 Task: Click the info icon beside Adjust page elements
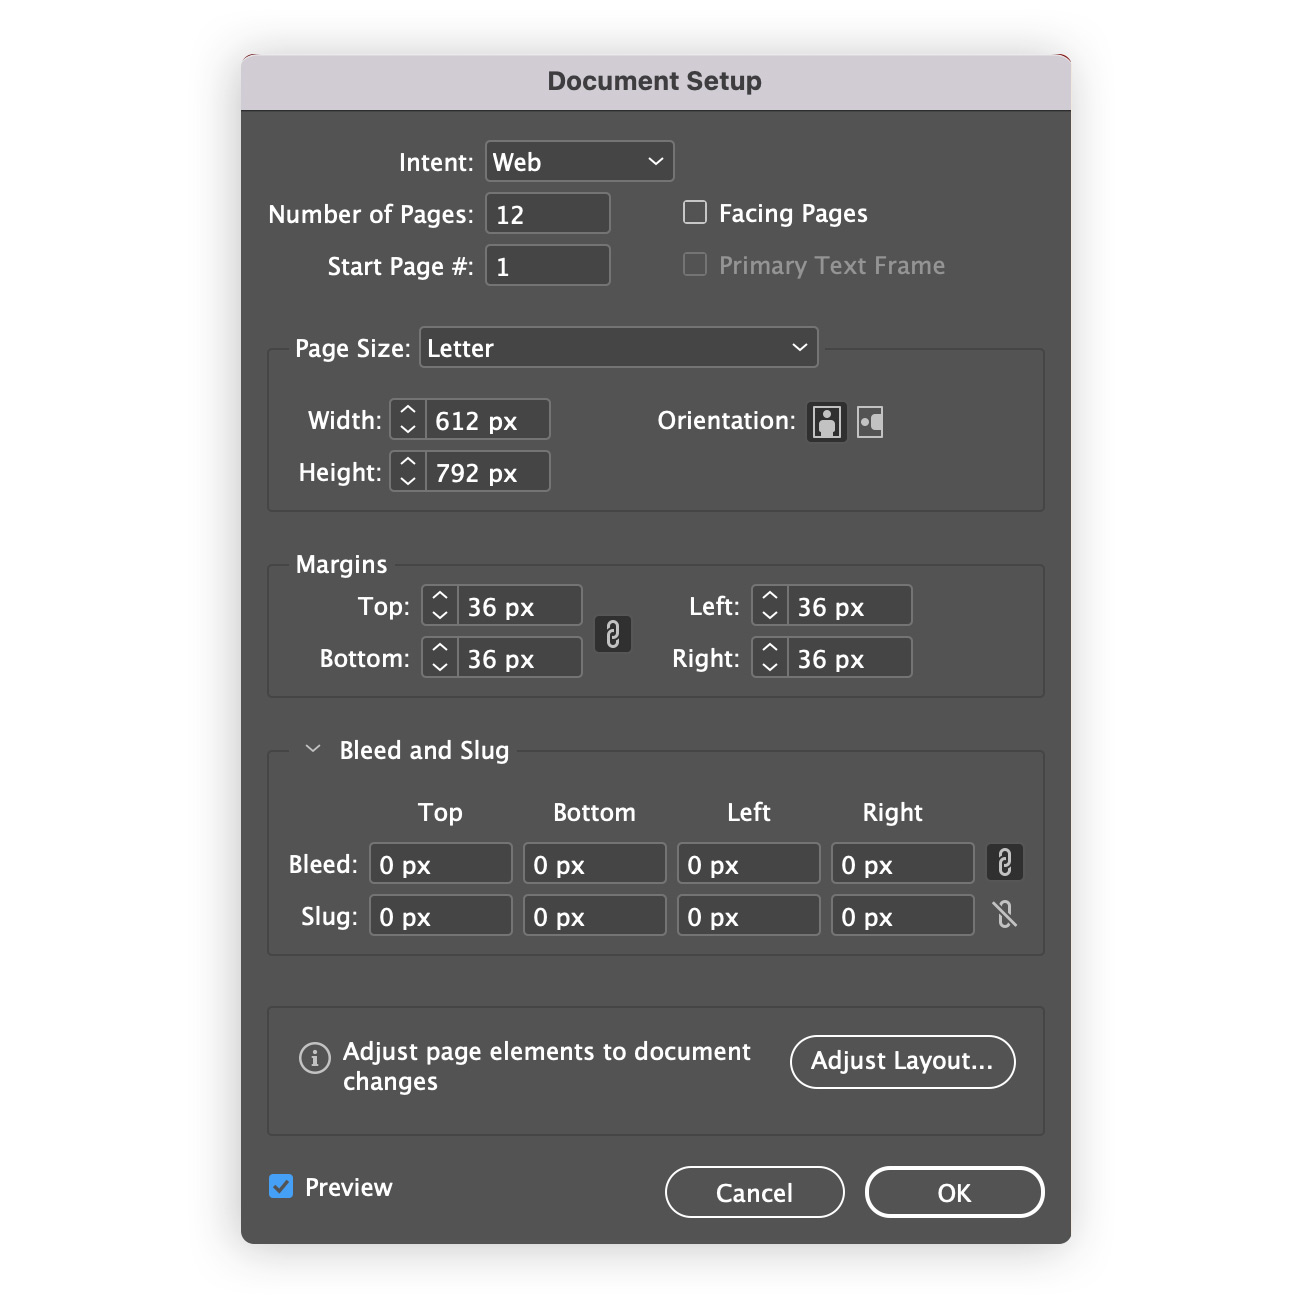click(315, 1057)
